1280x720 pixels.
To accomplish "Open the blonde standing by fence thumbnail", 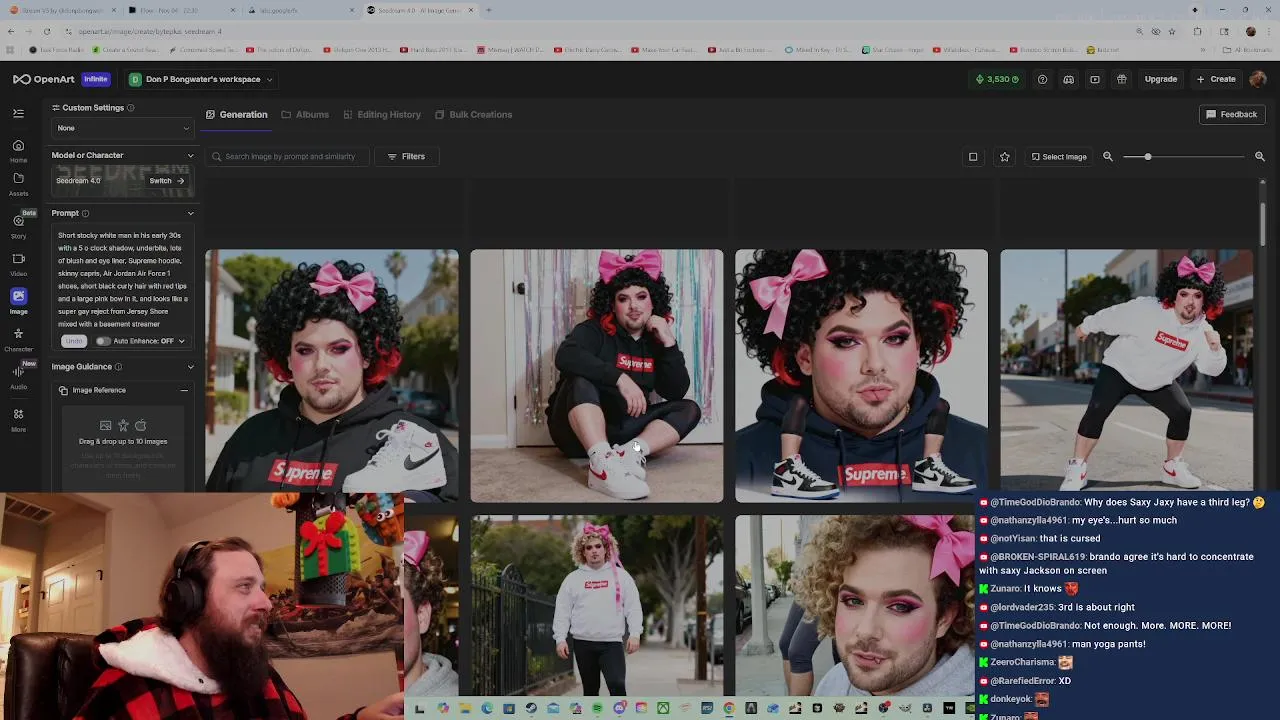I will 597,605.
